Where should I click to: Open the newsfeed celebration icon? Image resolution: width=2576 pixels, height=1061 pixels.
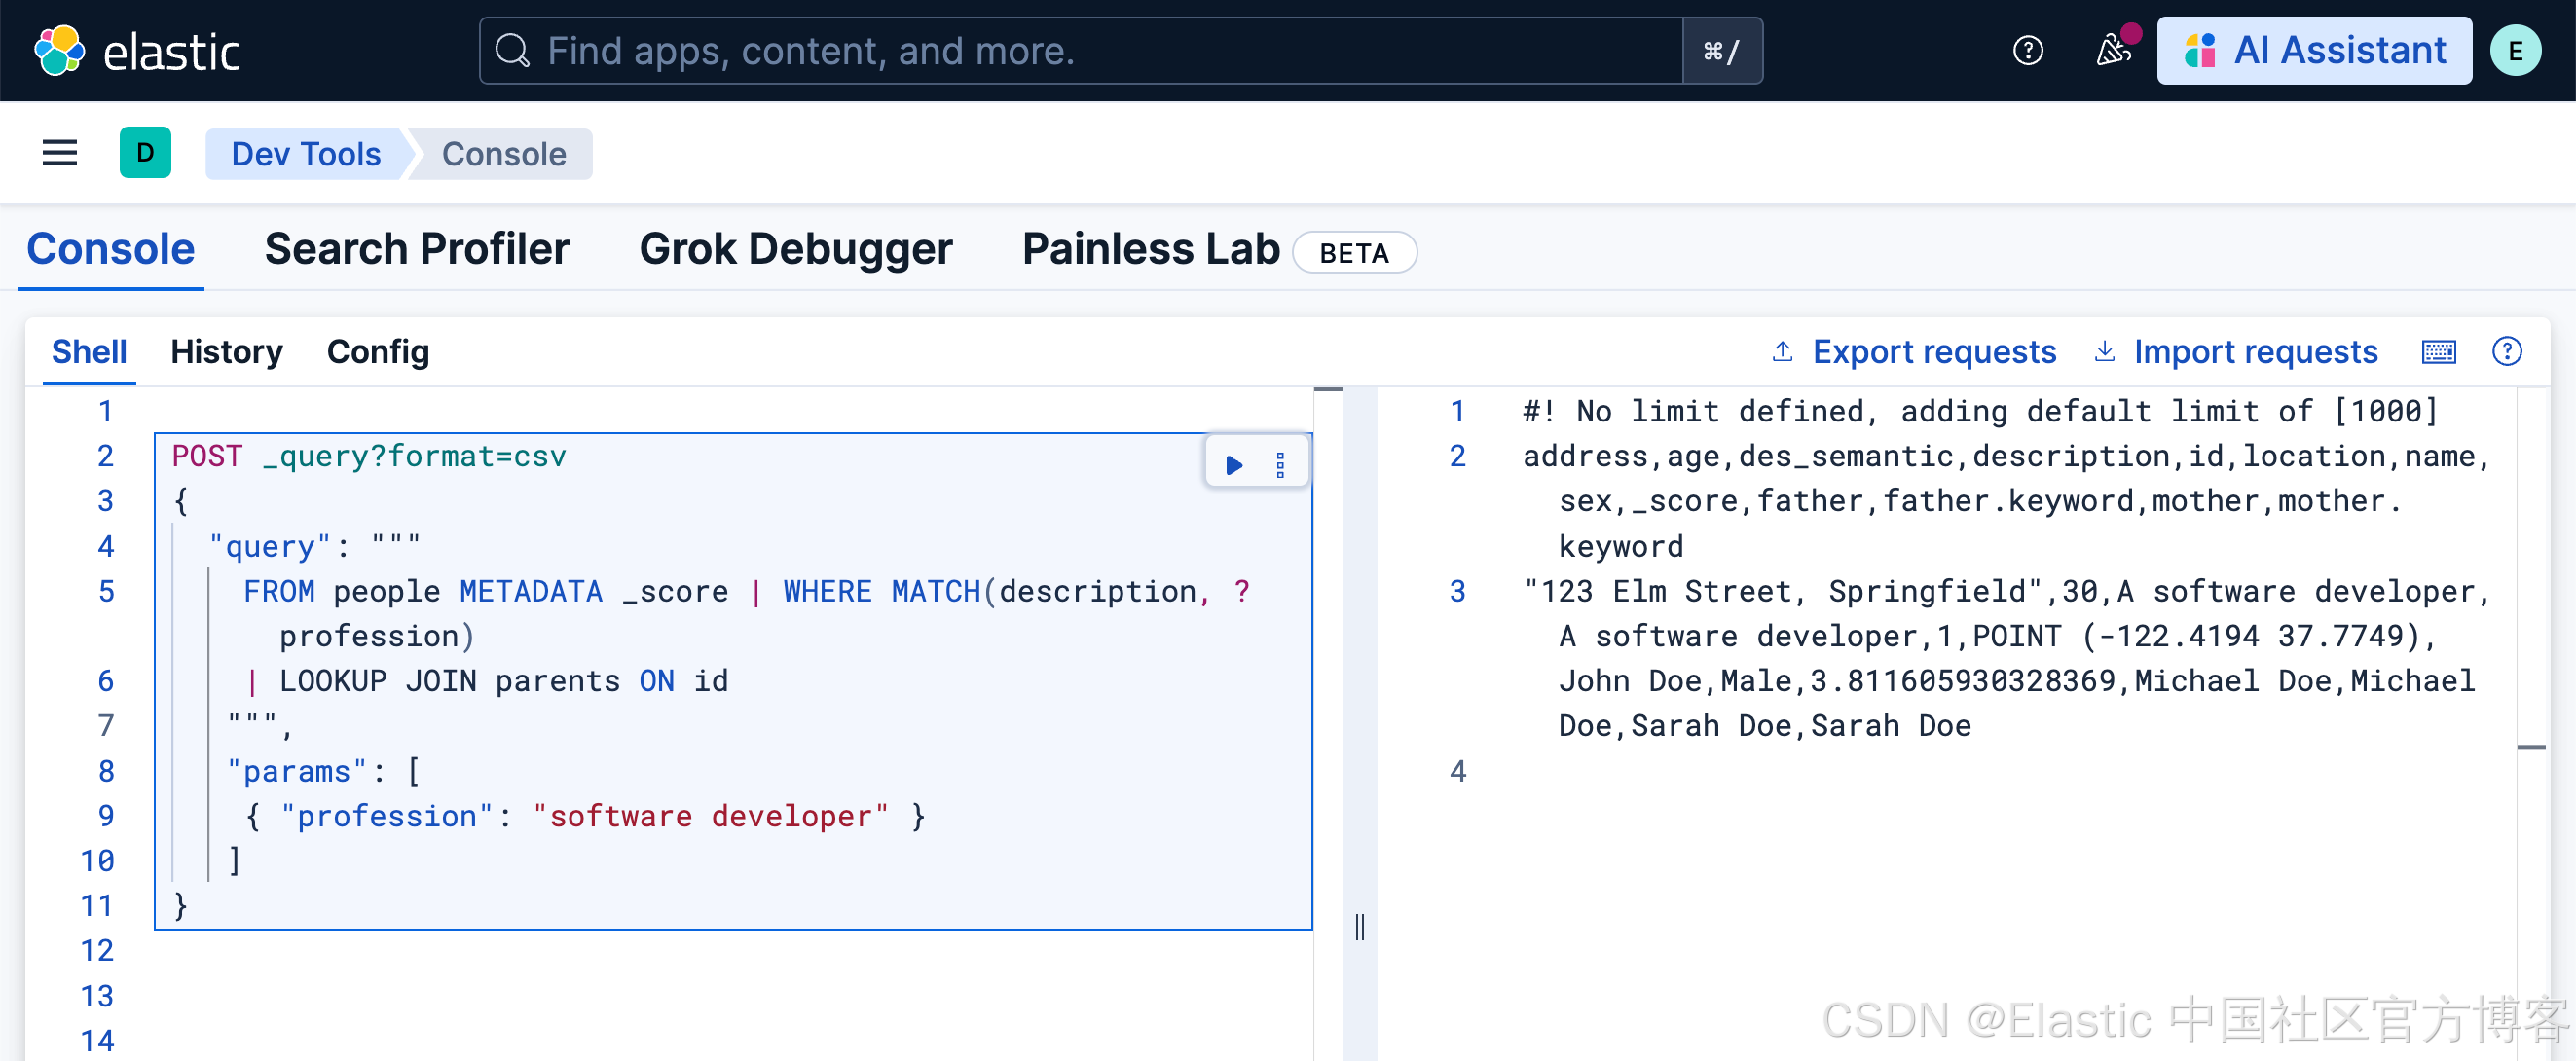(2112, 50)
